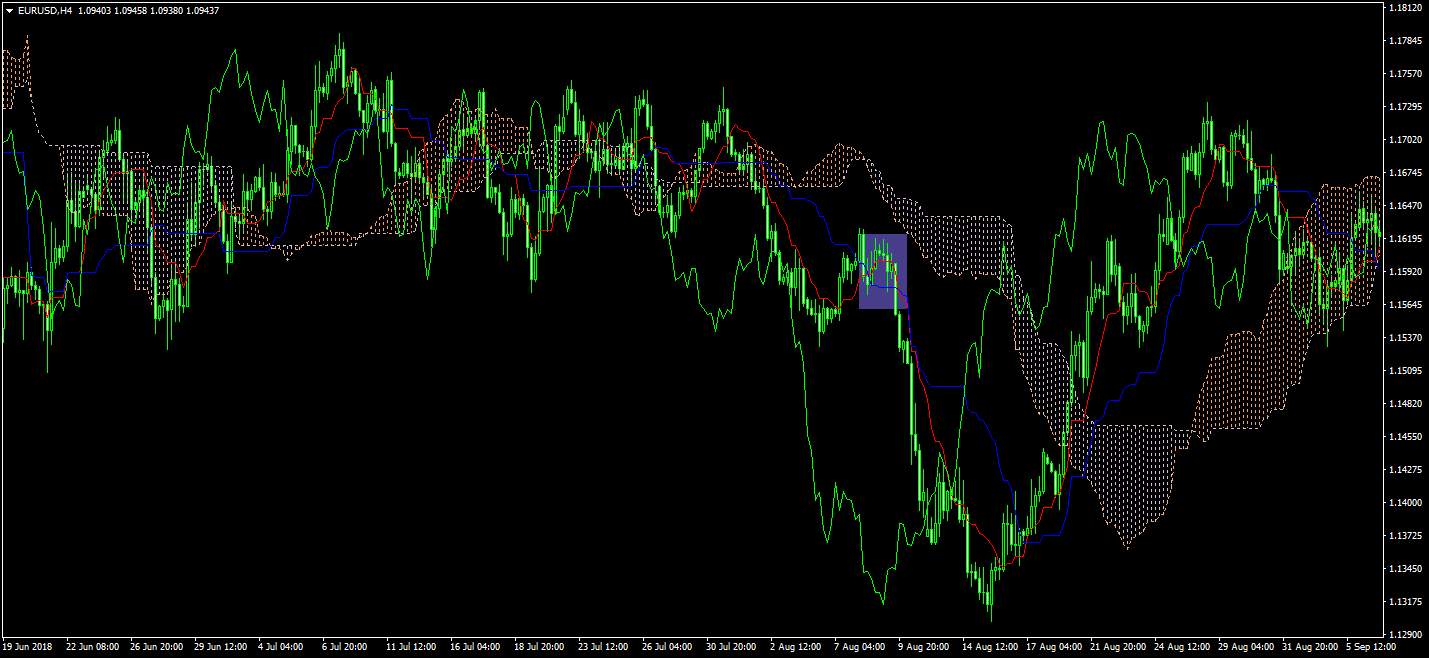1429x658 pixels.
Task: Click the 29 Aug 04:00 time label
Action: point(1244,647)
